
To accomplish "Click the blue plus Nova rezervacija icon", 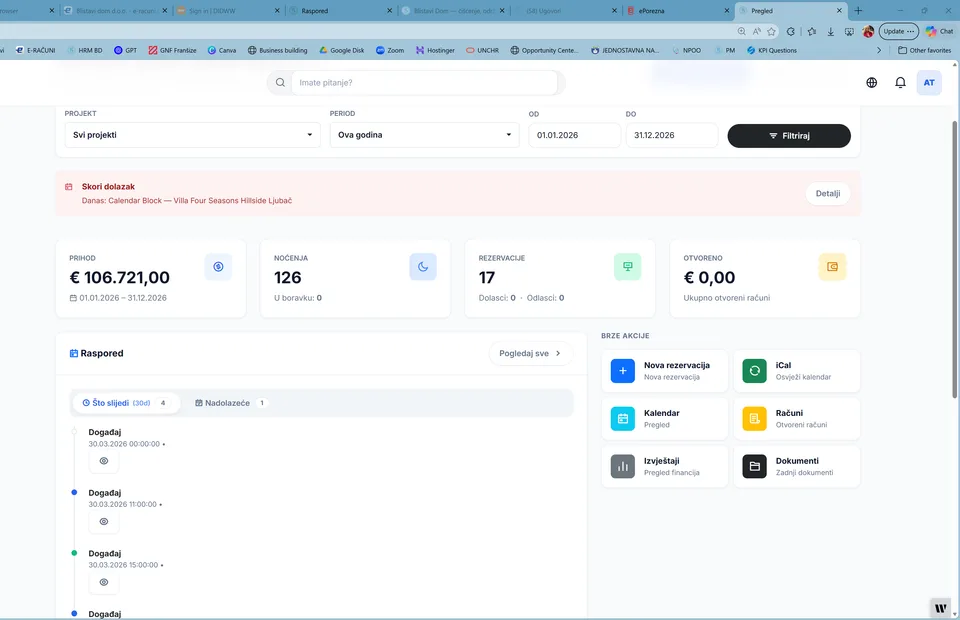I will [x=622, y=371].
